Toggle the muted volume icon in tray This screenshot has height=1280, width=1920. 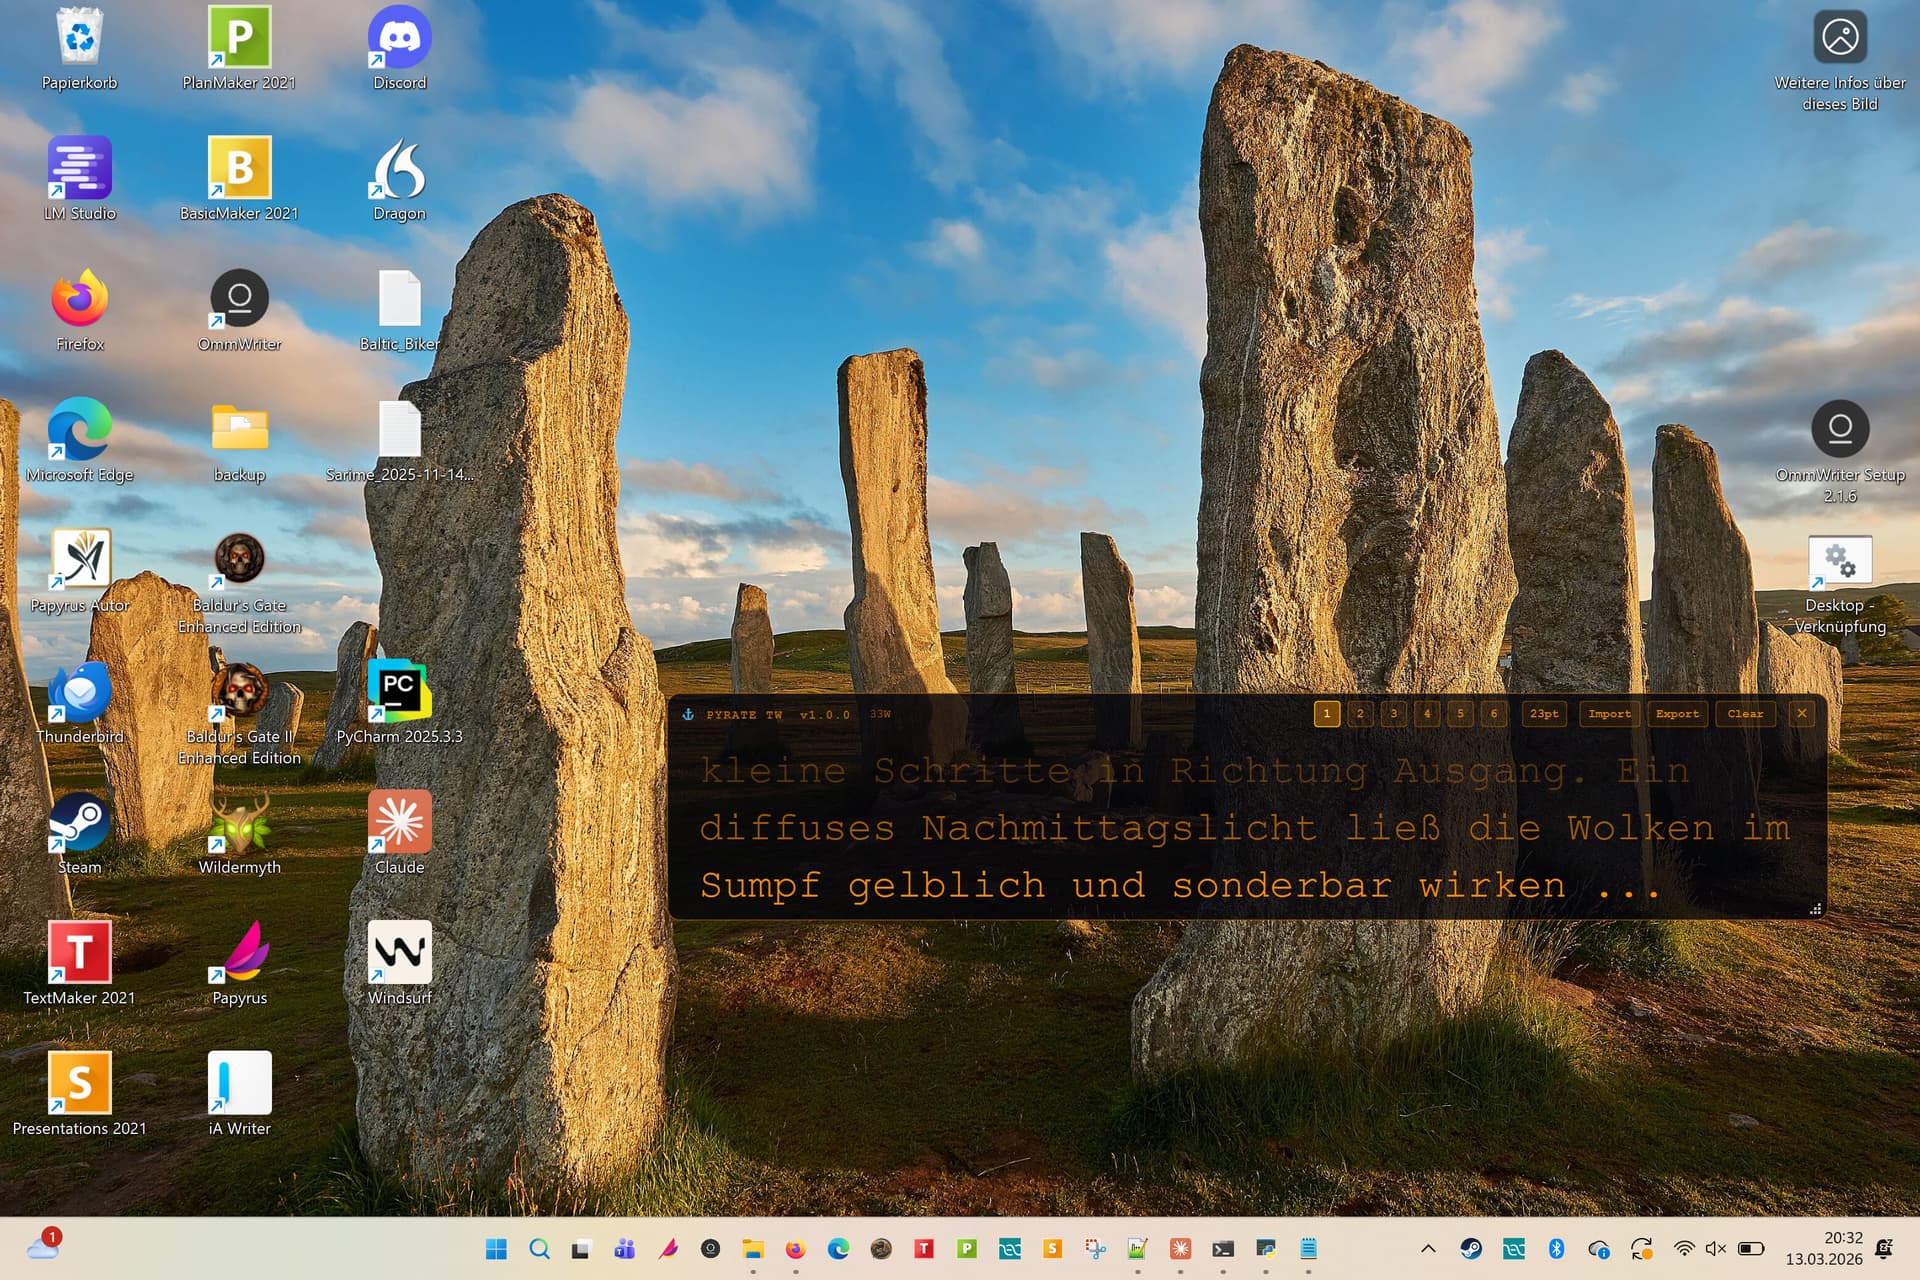1716,1248
